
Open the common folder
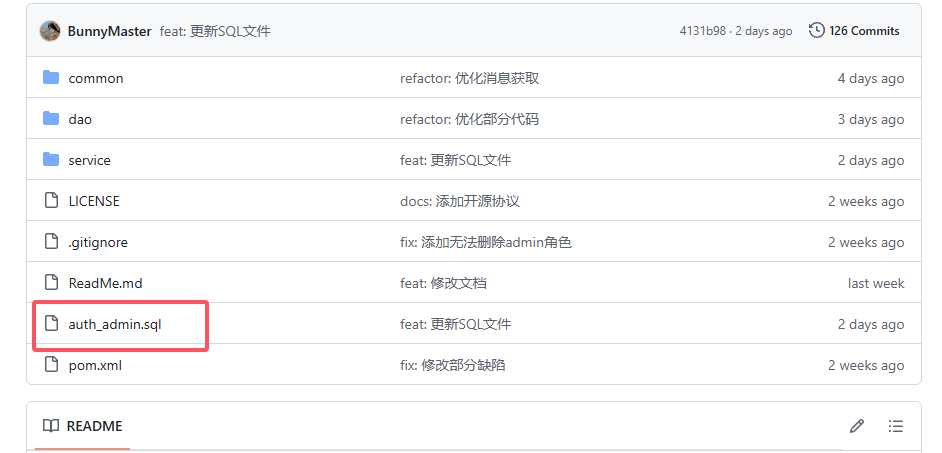coord(96,78)
